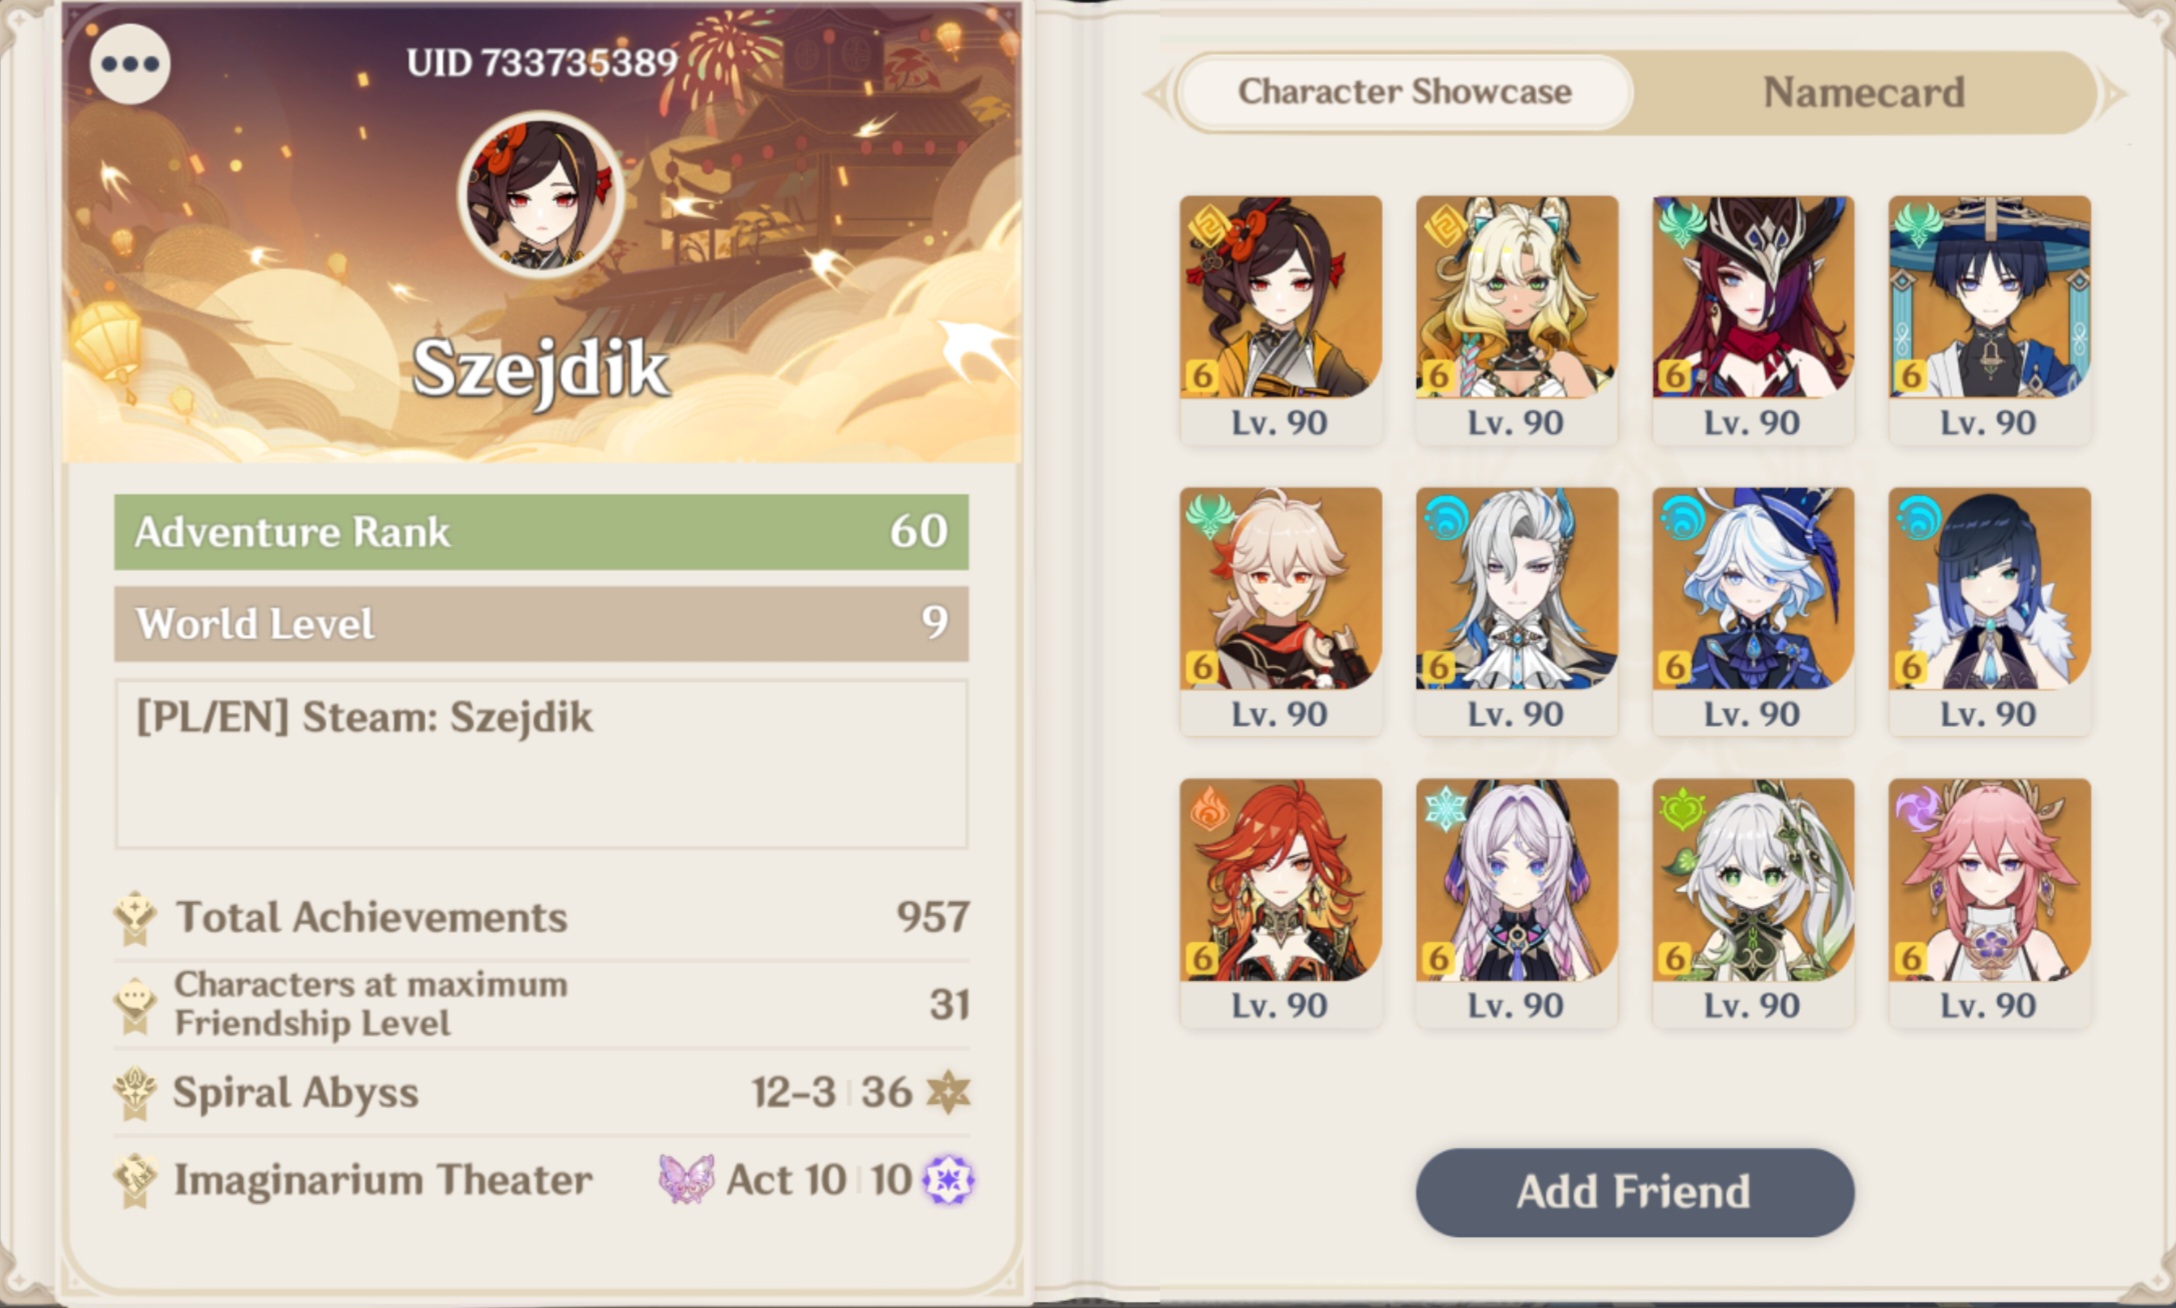Click the Spiral Abyss star icon
Viewport: 2176px width, 1308px height.
click(948, 1092)
